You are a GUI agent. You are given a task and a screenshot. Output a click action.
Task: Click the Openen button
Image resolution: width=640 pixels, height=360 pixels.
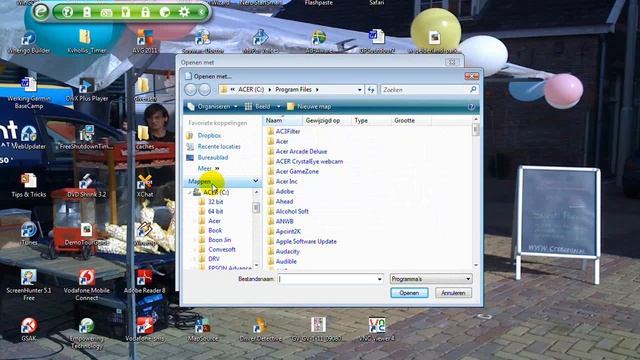click(409, 293)
